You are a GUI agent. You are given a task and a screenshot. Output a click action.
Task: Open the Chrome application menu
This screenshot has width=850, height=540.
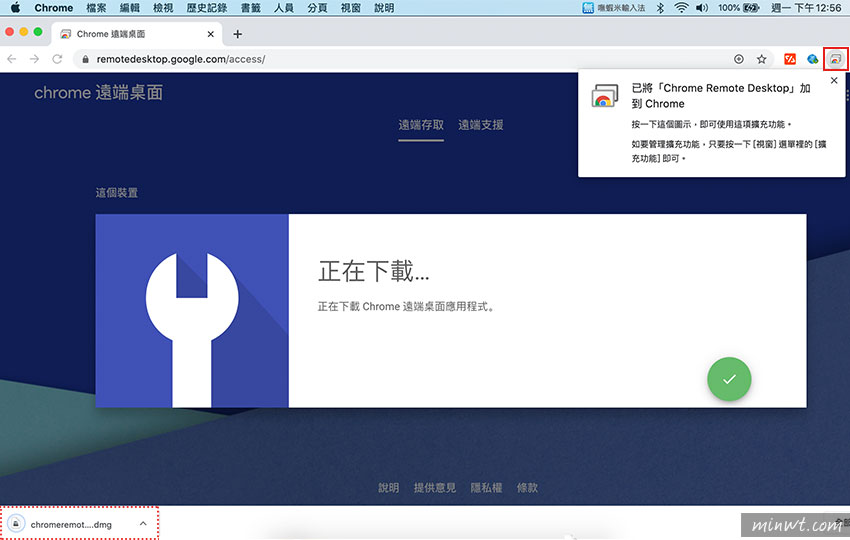(x=54, y=8)
